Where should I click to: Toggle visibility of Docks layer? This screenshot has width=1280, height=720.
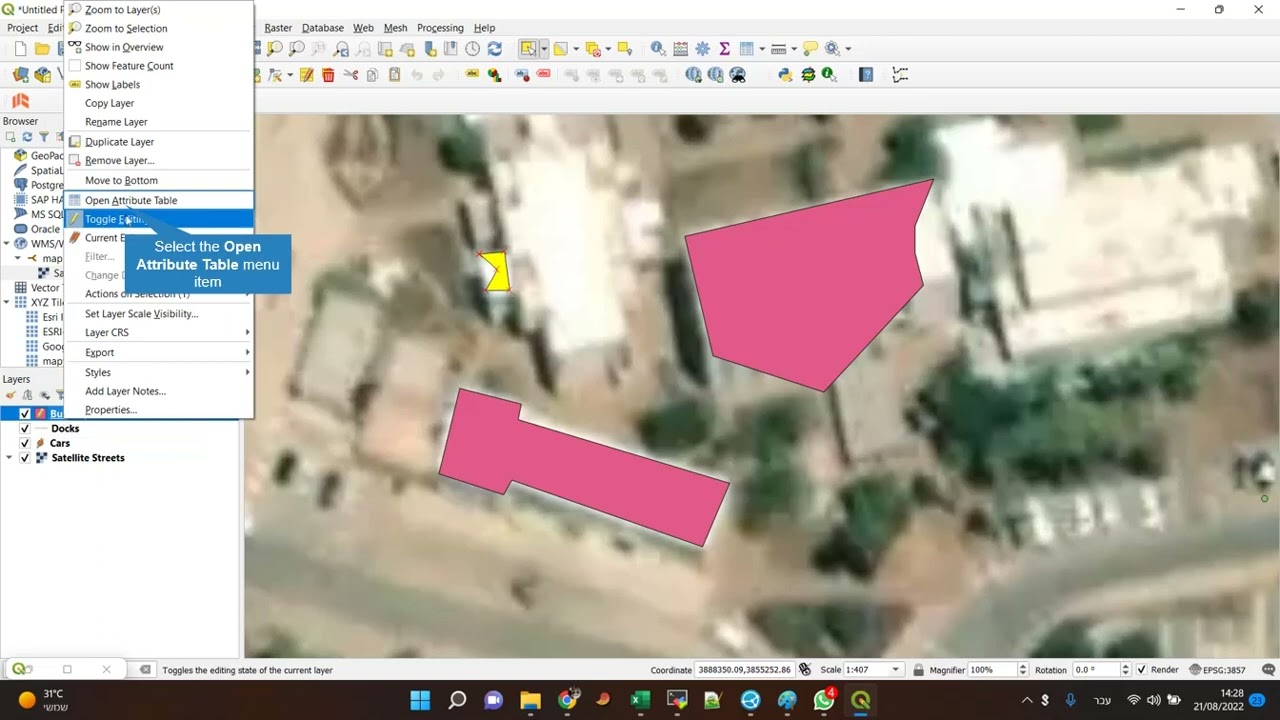25,428
